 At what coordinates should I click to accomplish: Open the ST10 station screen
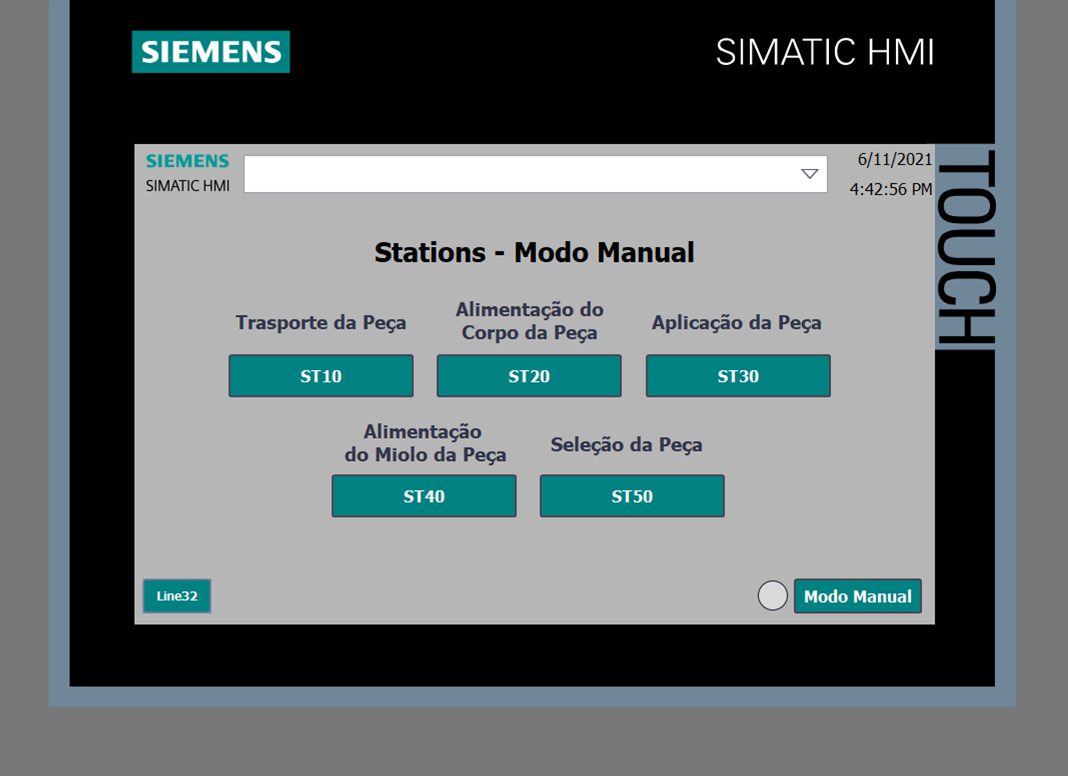pos(321,375)
